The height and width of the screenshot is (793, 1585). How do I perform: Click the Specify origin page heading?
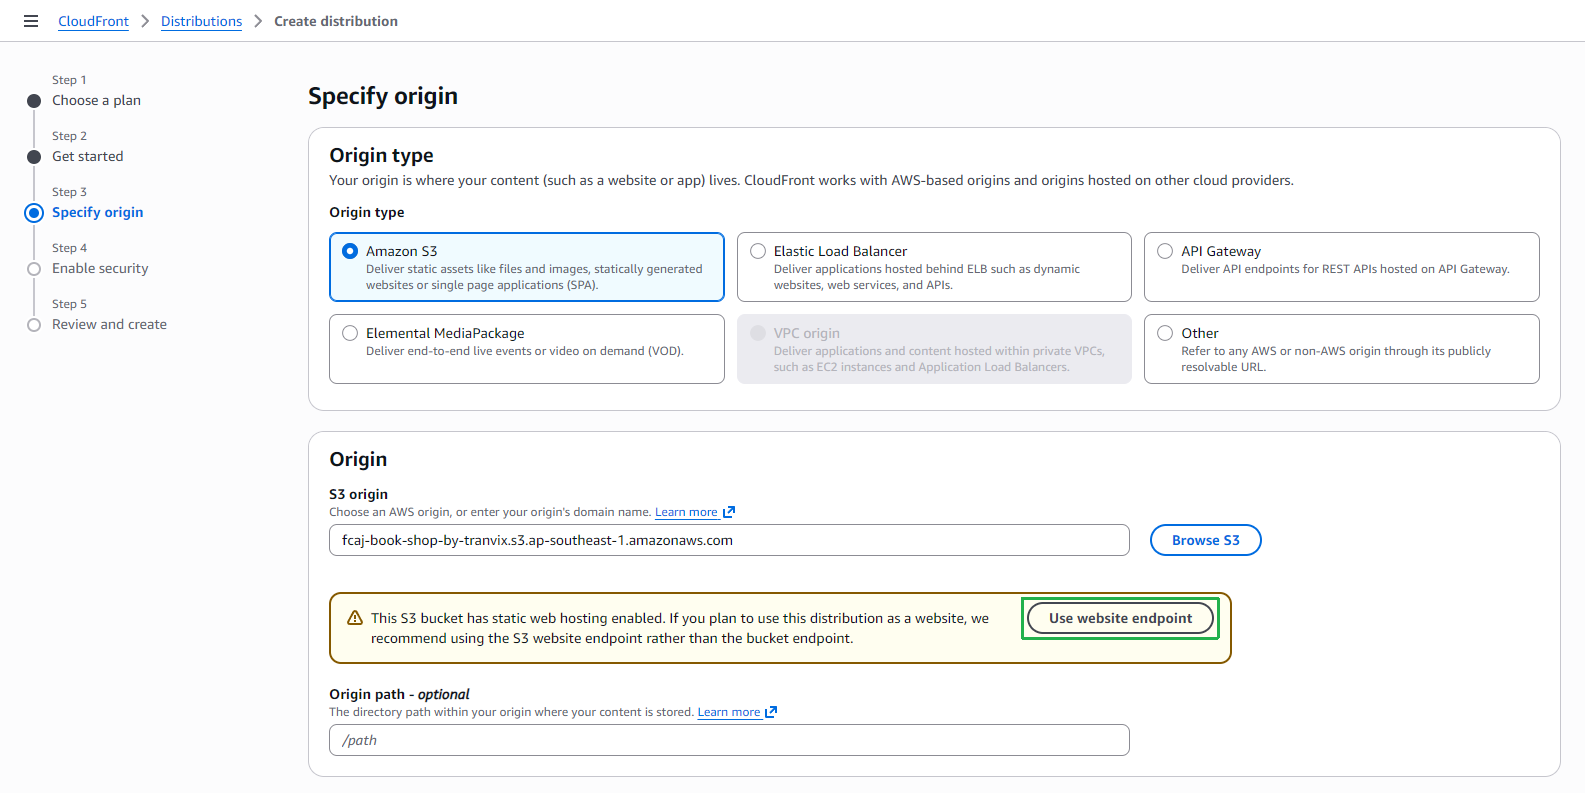[x=383, y=96]
